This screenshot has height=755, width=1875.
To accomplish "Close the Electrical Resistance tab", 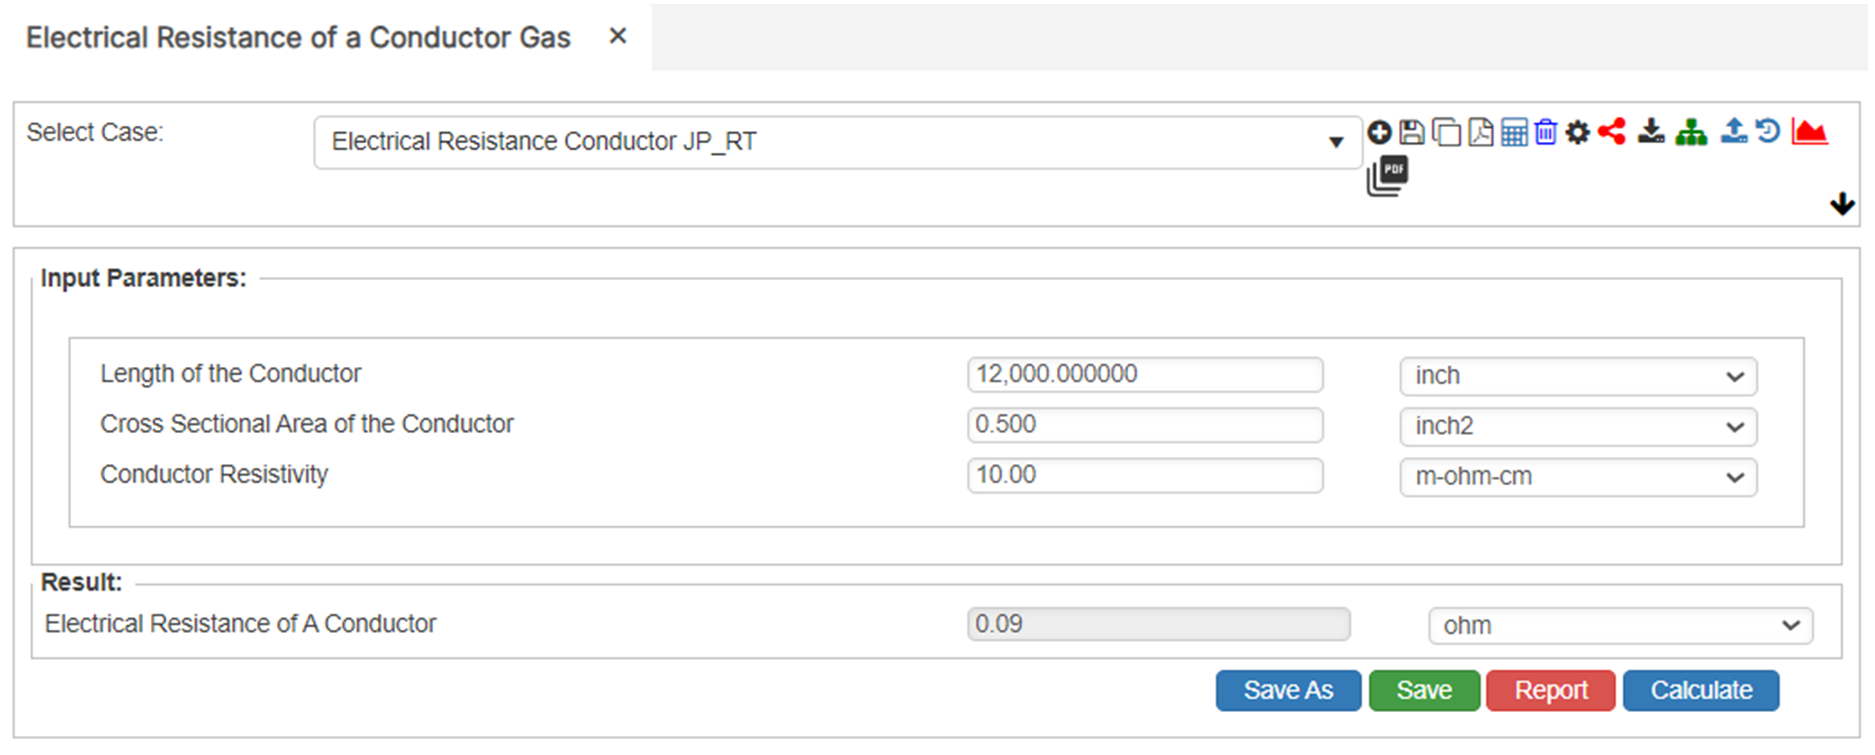I will click(618, 37).
